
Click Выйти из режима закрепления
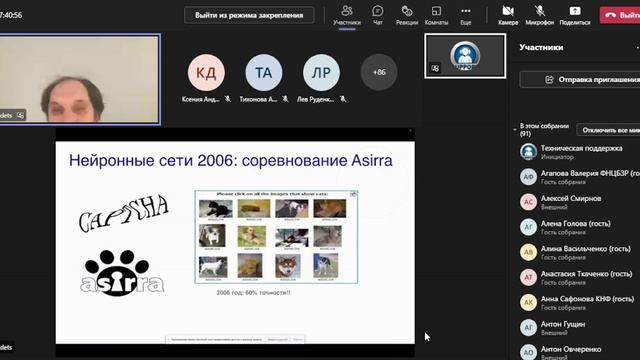pos(249,16)
